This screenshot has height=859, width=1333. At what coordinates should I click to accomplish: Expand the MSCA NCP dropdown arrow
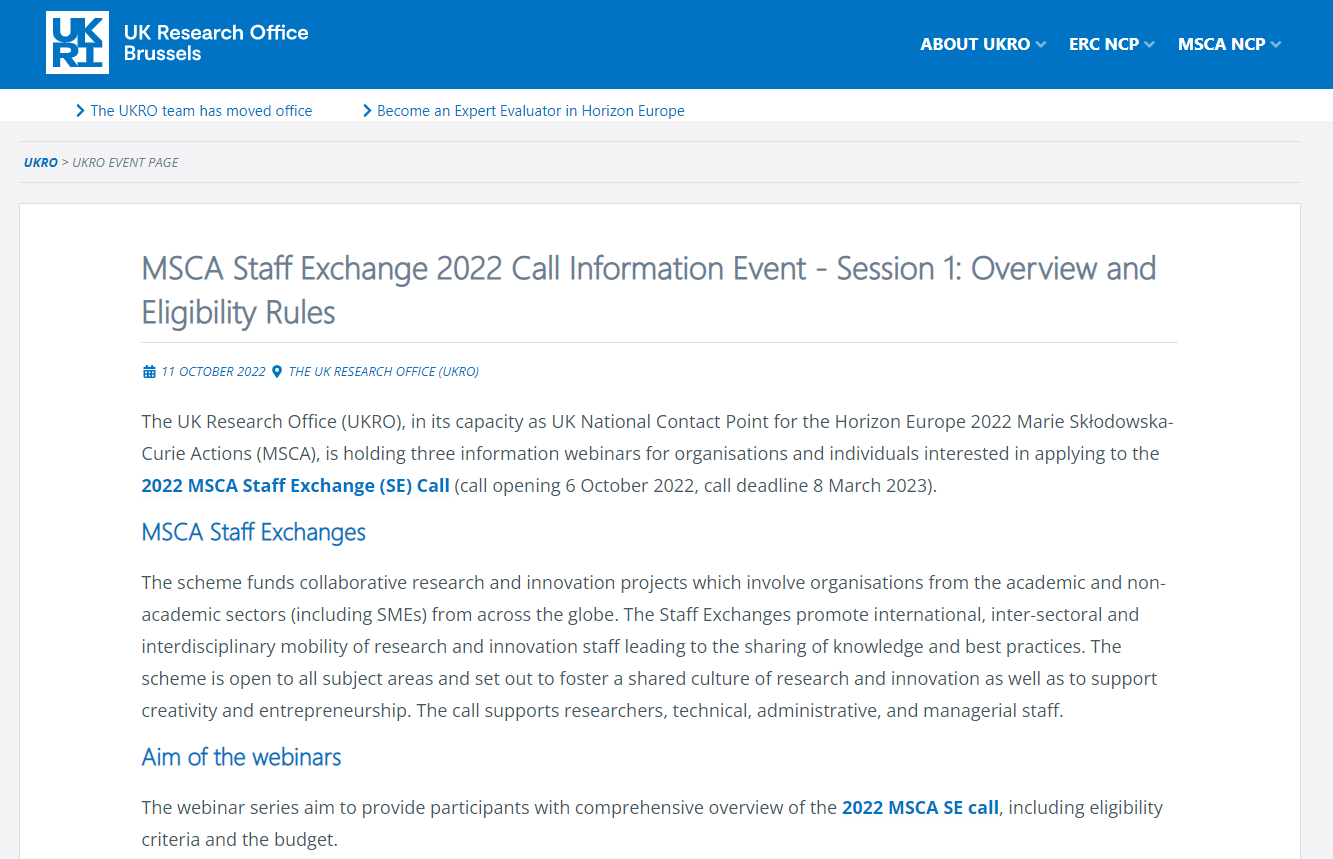[x=1276, y=44]
